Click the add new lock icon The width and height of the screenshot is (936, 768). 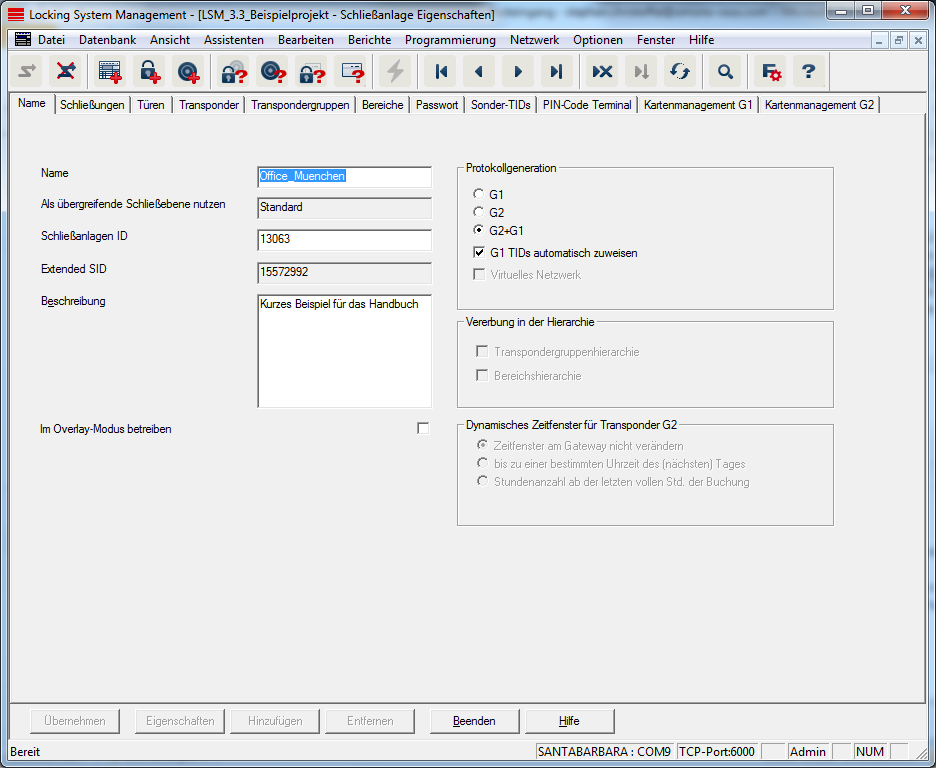click(x=149, y=72)
